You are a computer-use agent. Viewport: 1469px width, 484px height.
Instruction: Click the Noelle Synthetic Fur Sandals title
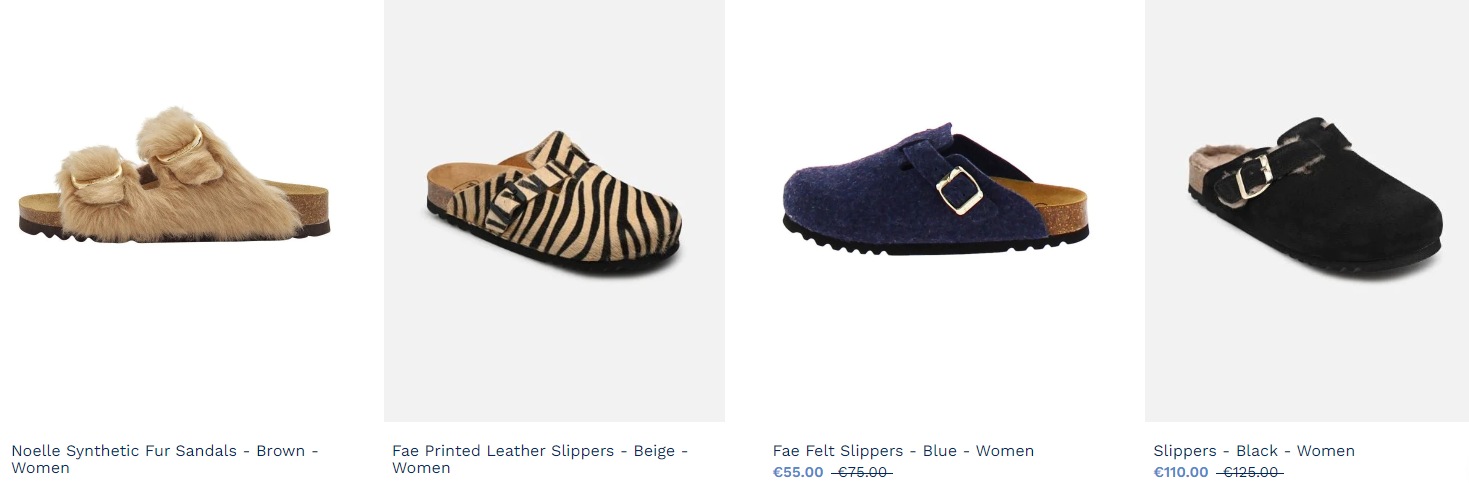point(165,459)
